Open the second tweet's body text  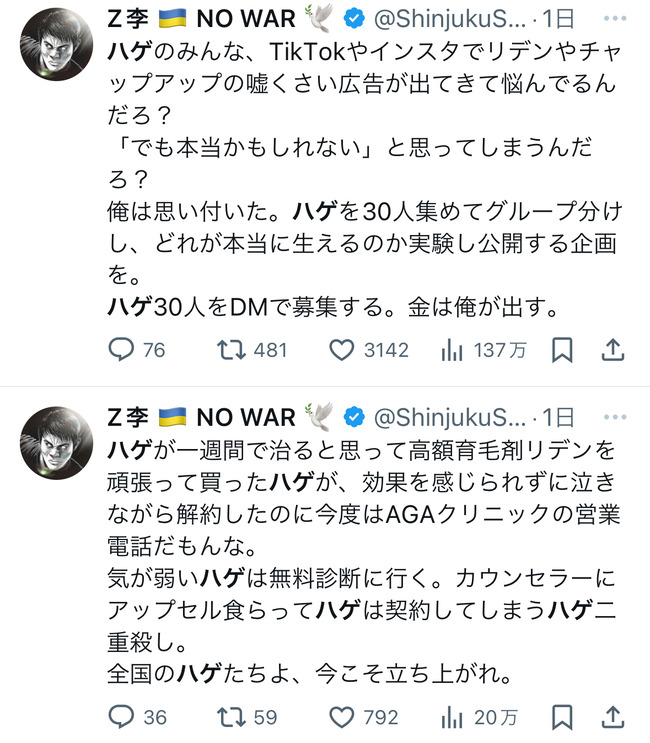pos(362,562)
